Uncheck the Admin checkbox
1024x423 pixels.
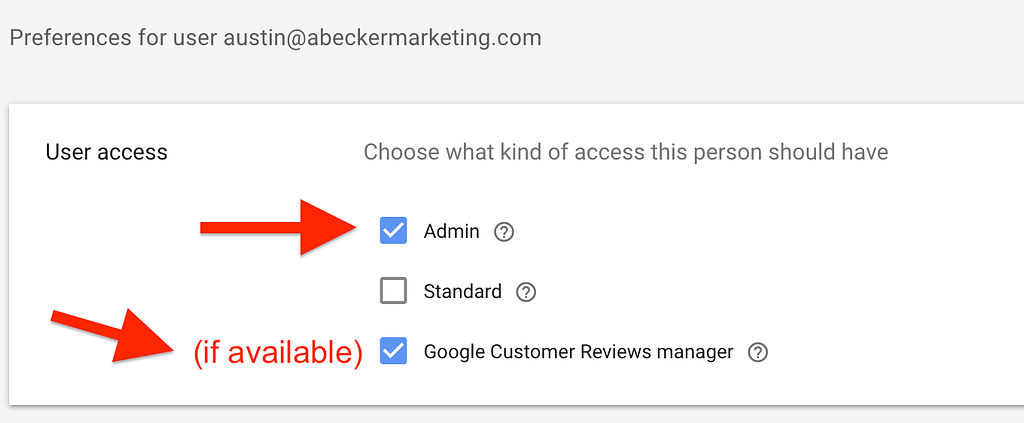[393, 231]
